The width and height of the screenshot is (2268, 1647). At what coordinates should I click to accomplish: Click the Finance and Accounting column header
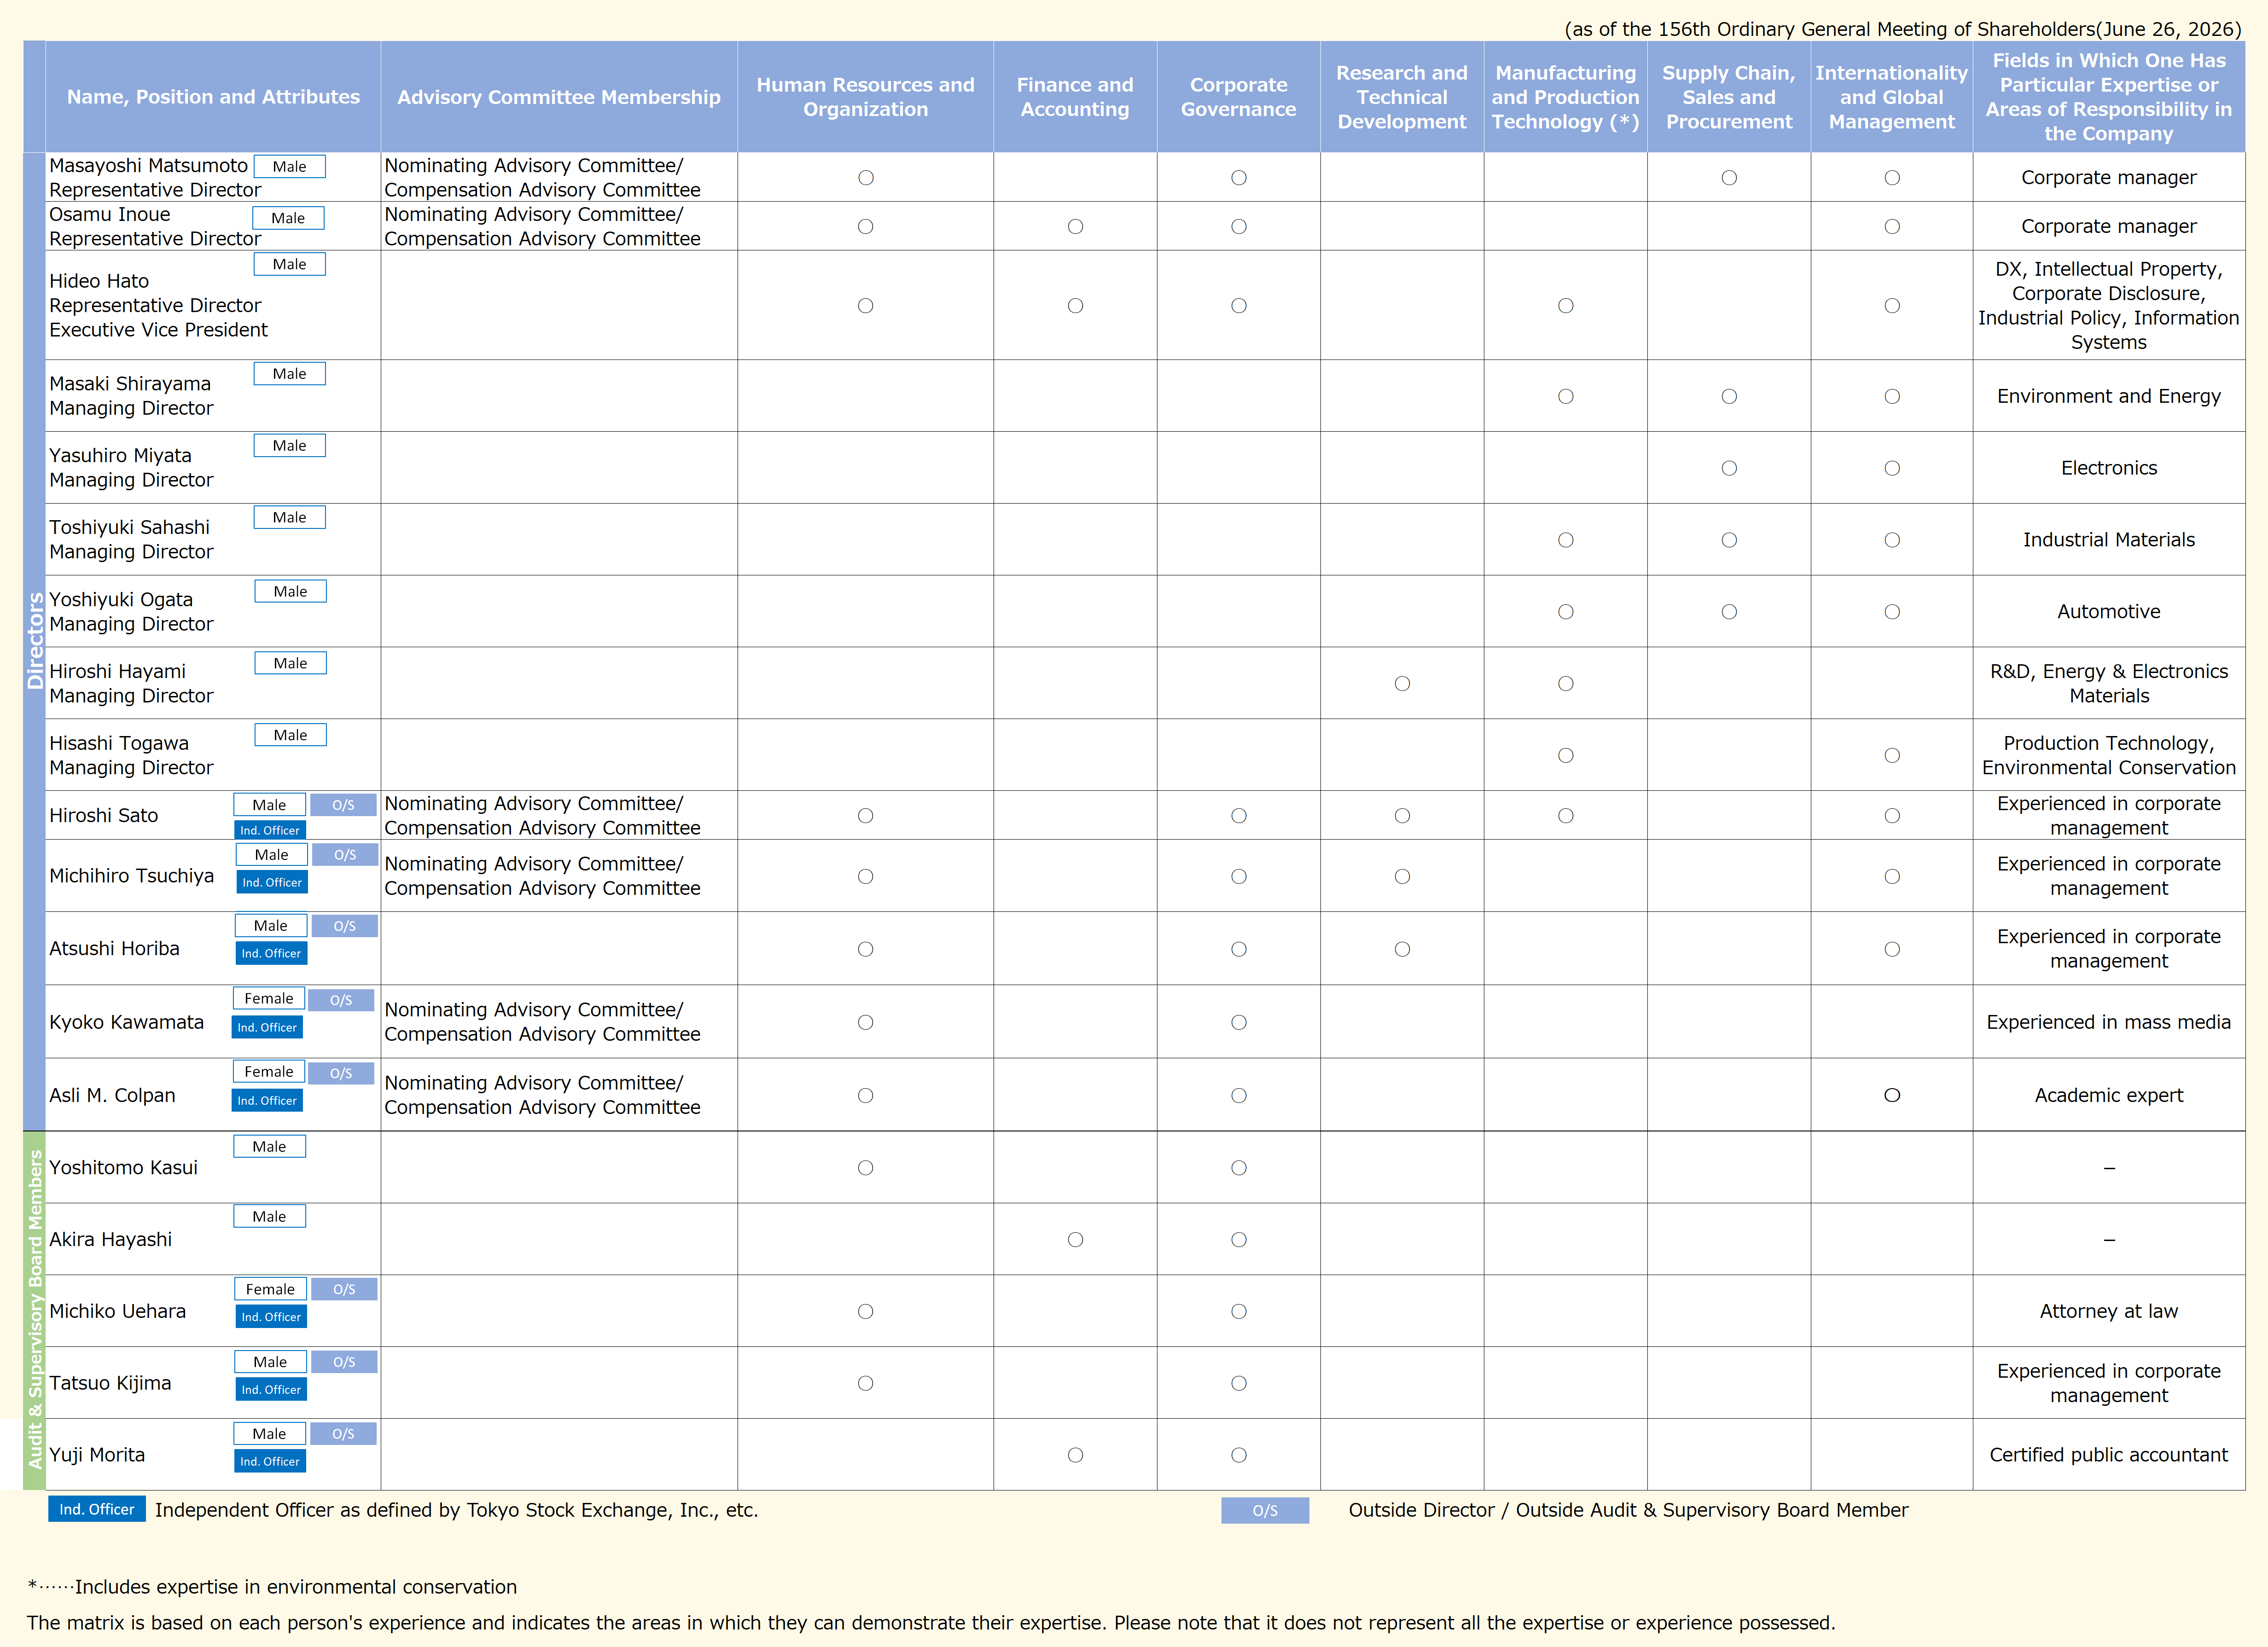pos(1075,97)
